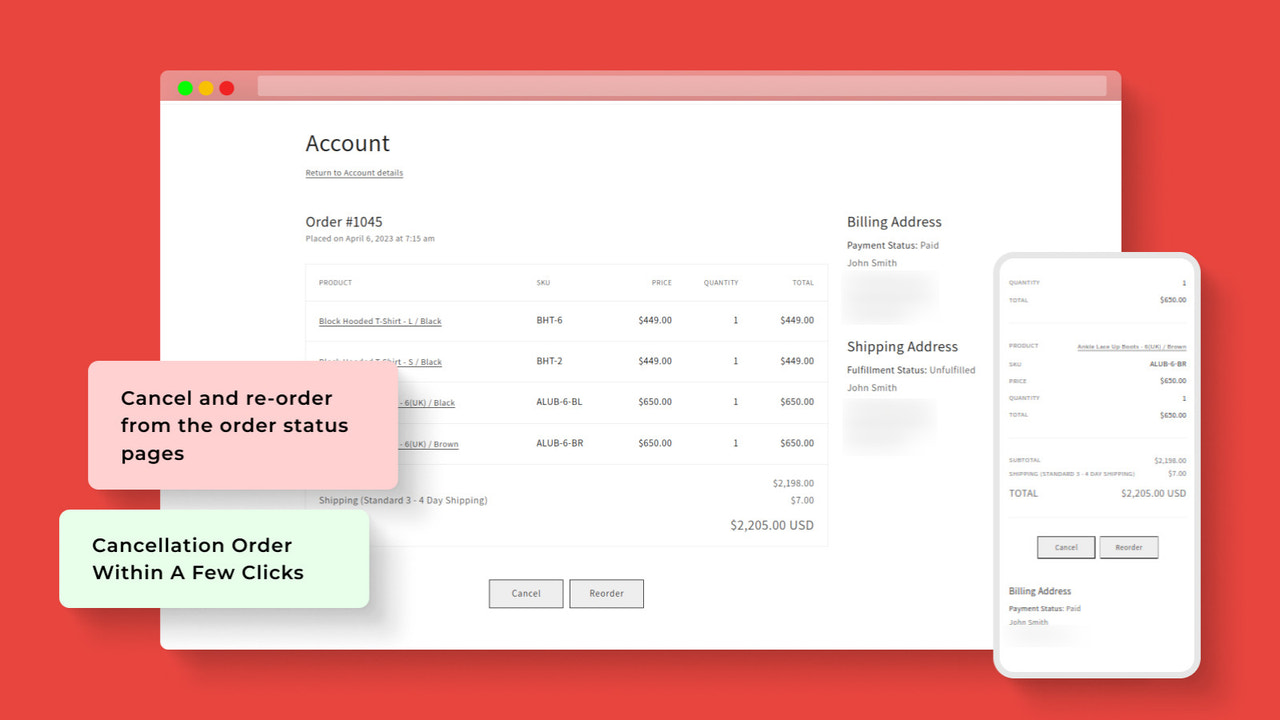Screen dimensions: 1280x720
Task: Click the pink cancel and re-order callout
Action: [240, 425]
